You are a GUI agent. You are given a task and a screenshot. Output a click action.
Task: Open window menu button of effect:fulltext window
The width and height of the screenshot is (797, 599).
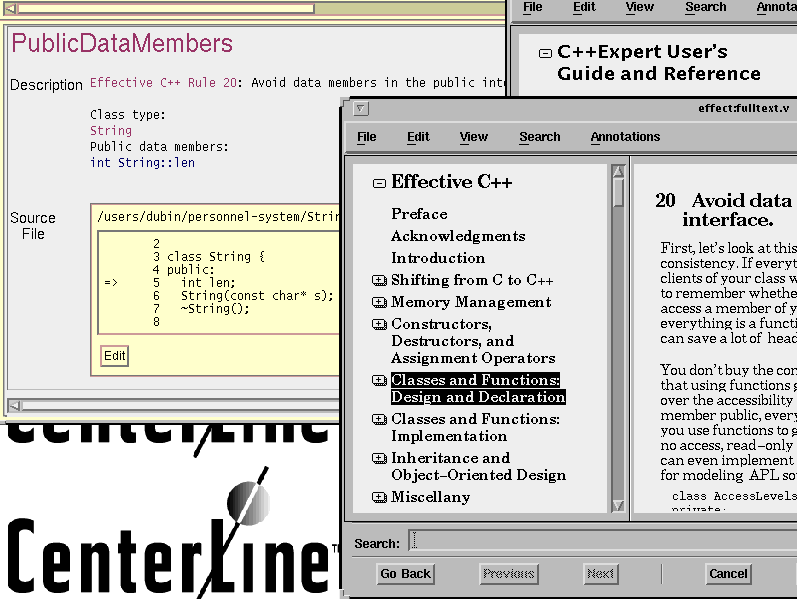point(361,108)
